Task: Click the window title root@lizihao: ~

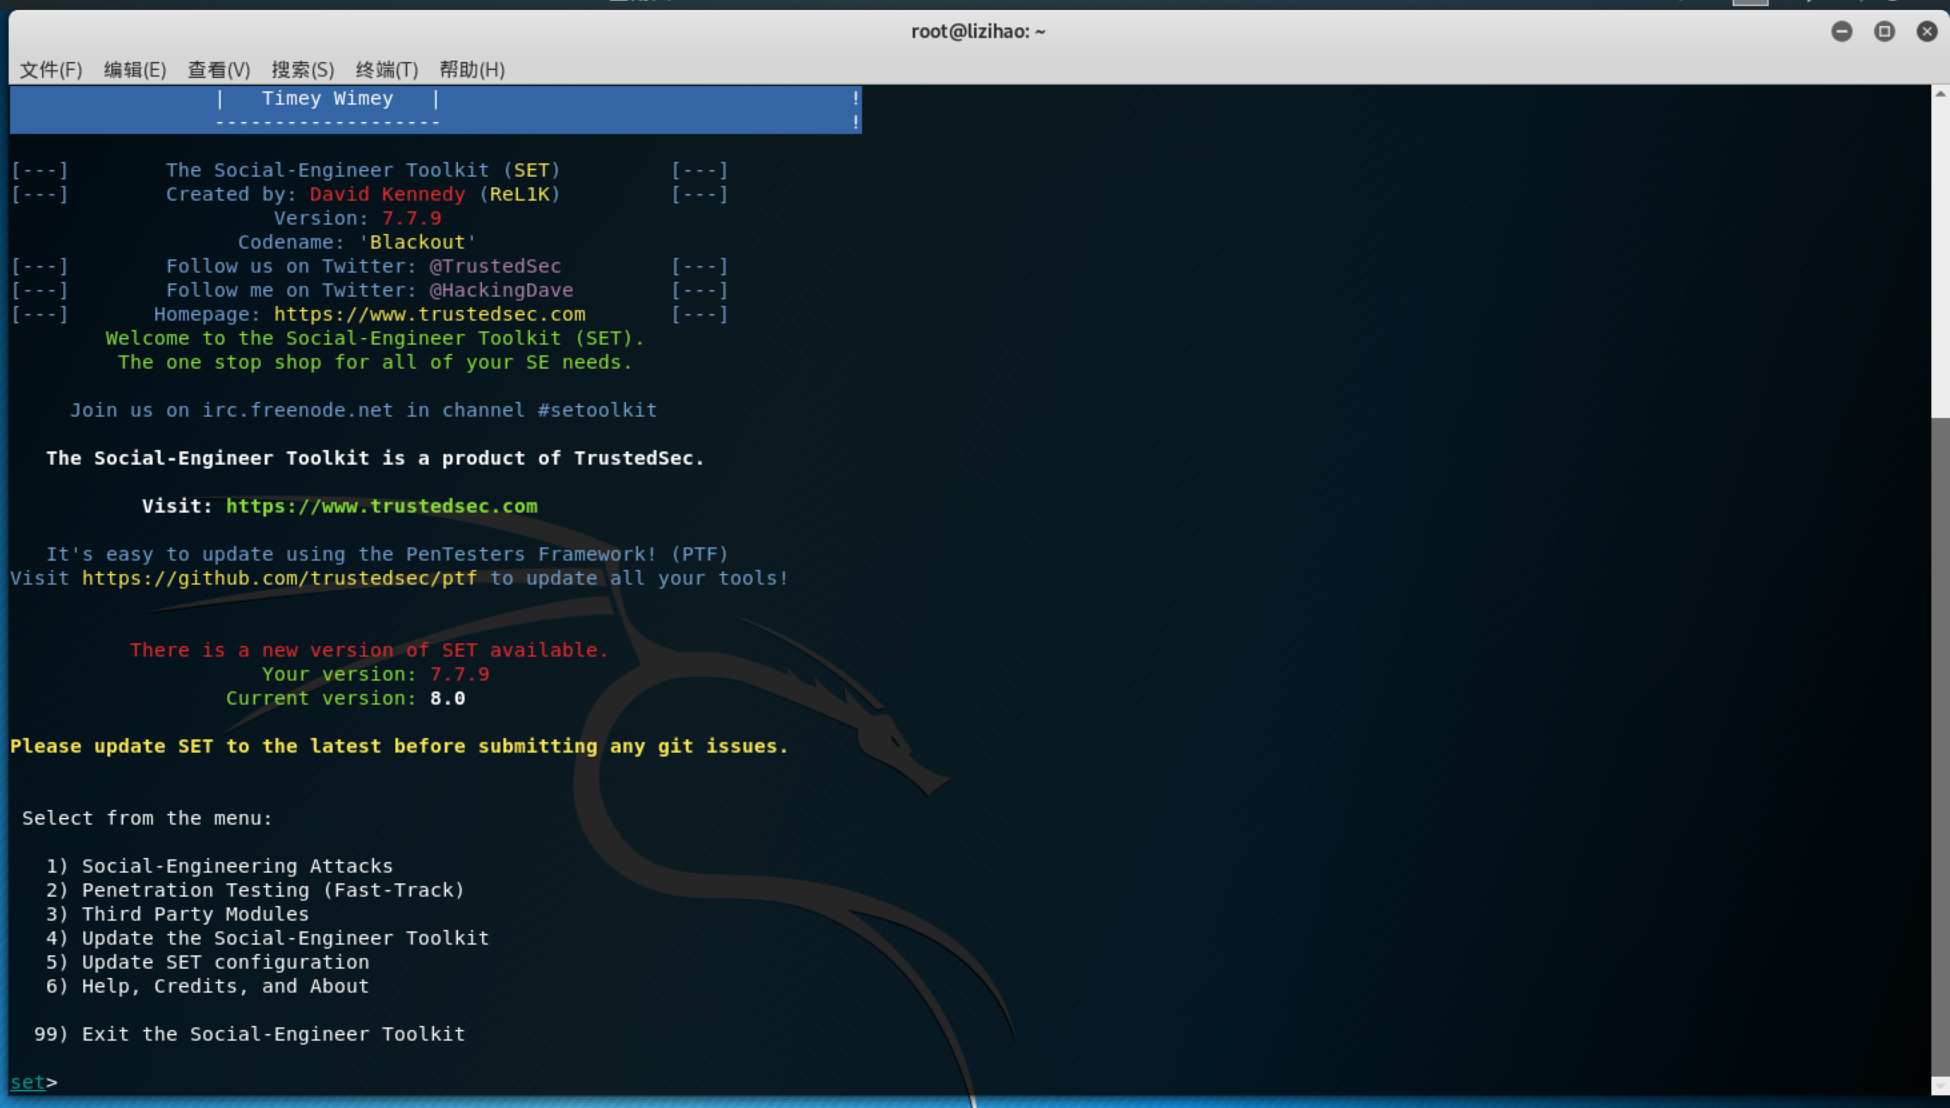Action: (978, 31)
